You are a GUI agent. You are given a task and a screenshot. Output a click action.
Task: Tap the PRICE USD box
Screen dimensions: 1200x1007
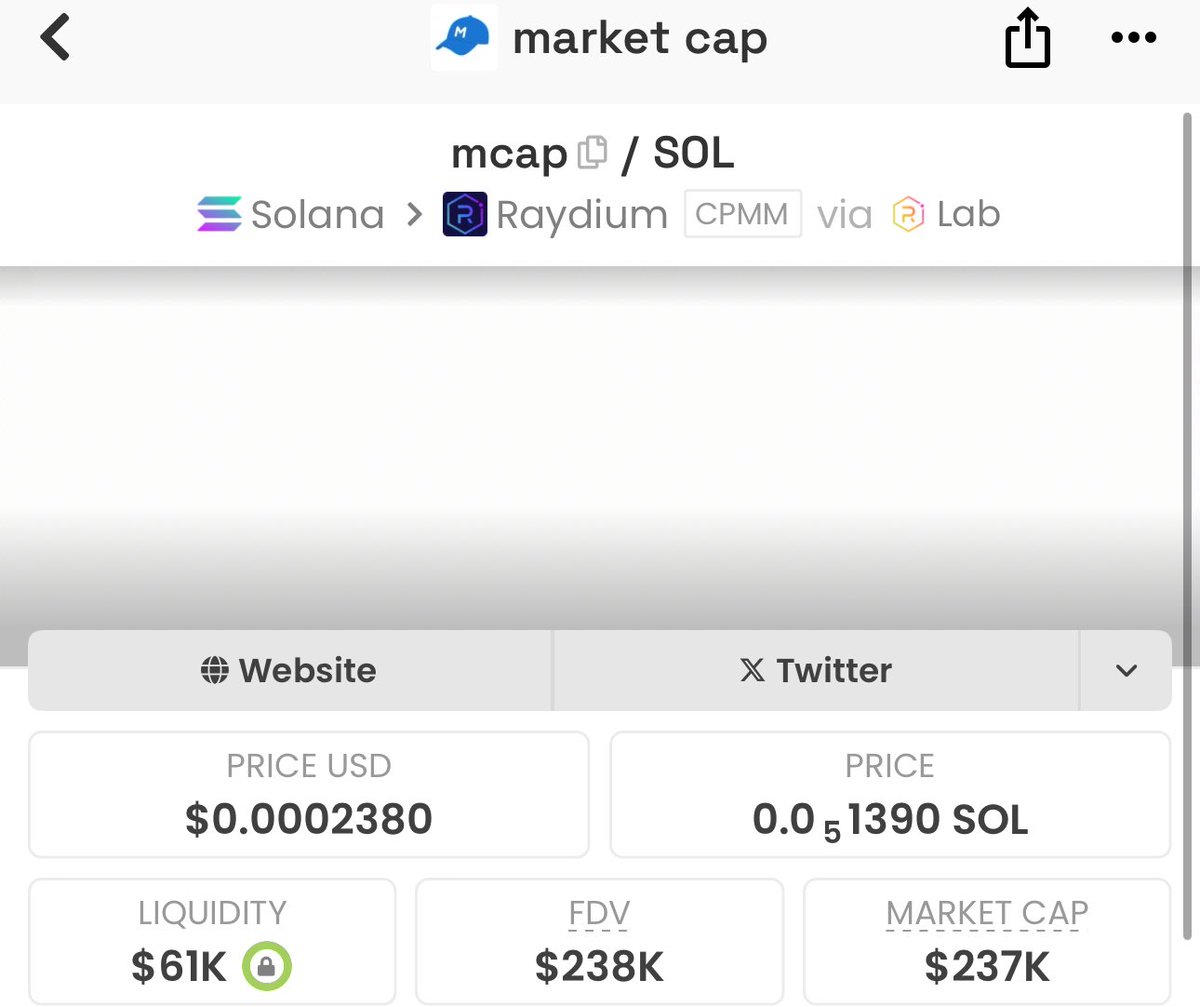tap(309, 794)
